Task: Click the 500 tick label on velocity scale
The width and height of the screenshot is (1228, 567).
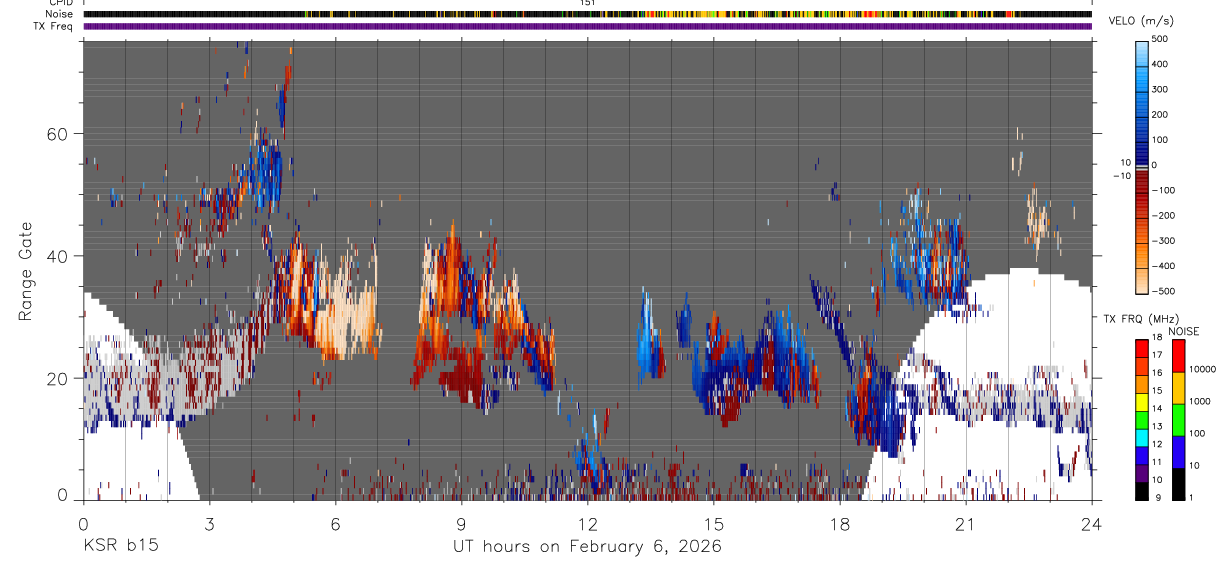Action: [x=1161, y=39]
